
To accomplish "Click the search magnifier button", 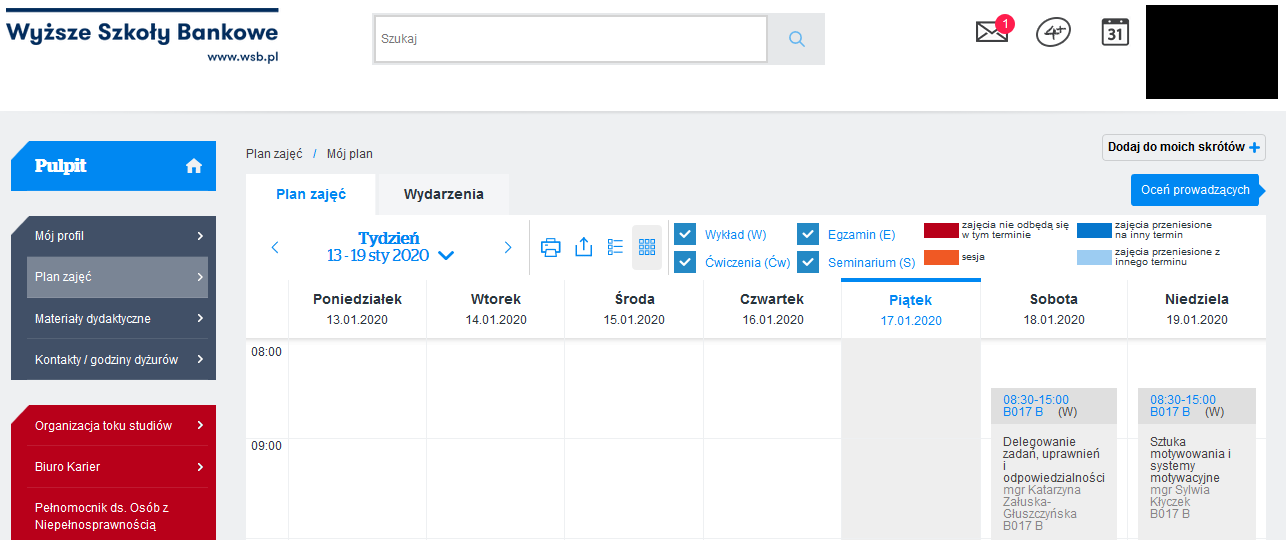I will pyautogui.click(x=796, y=39).
